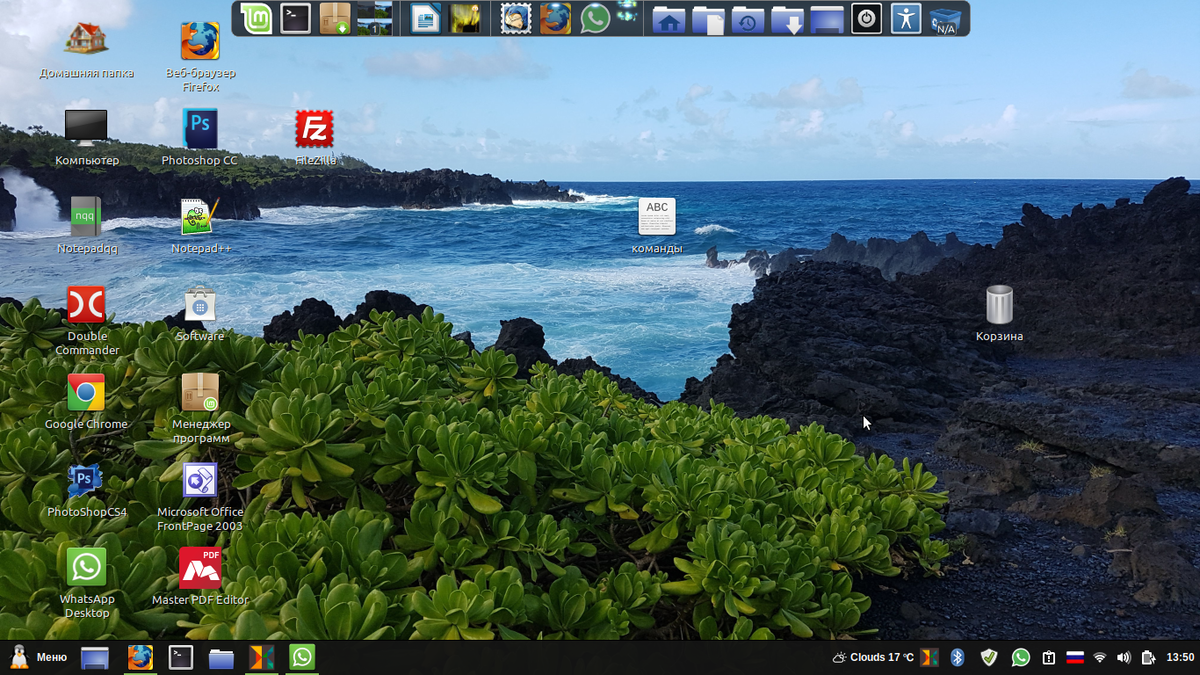Viewport: 1200px width, 675px height.
Task: Click the Show Desktop icon in top dock
Action: click(827, 19)
